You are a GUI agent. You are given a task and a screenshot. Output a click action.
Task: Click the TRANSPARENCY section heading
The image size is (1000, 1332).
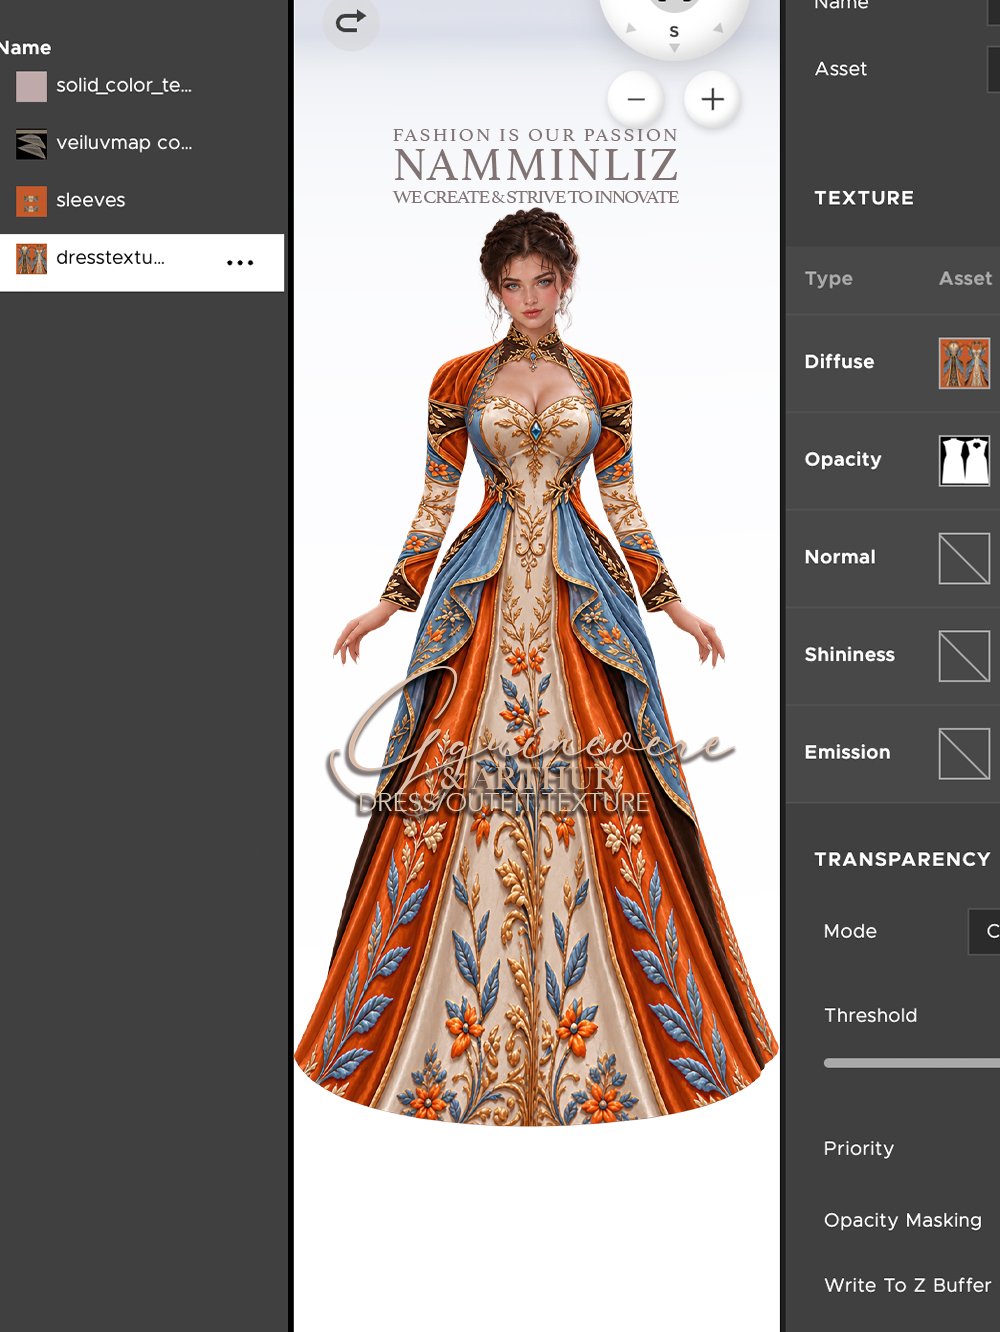(902, 859)
